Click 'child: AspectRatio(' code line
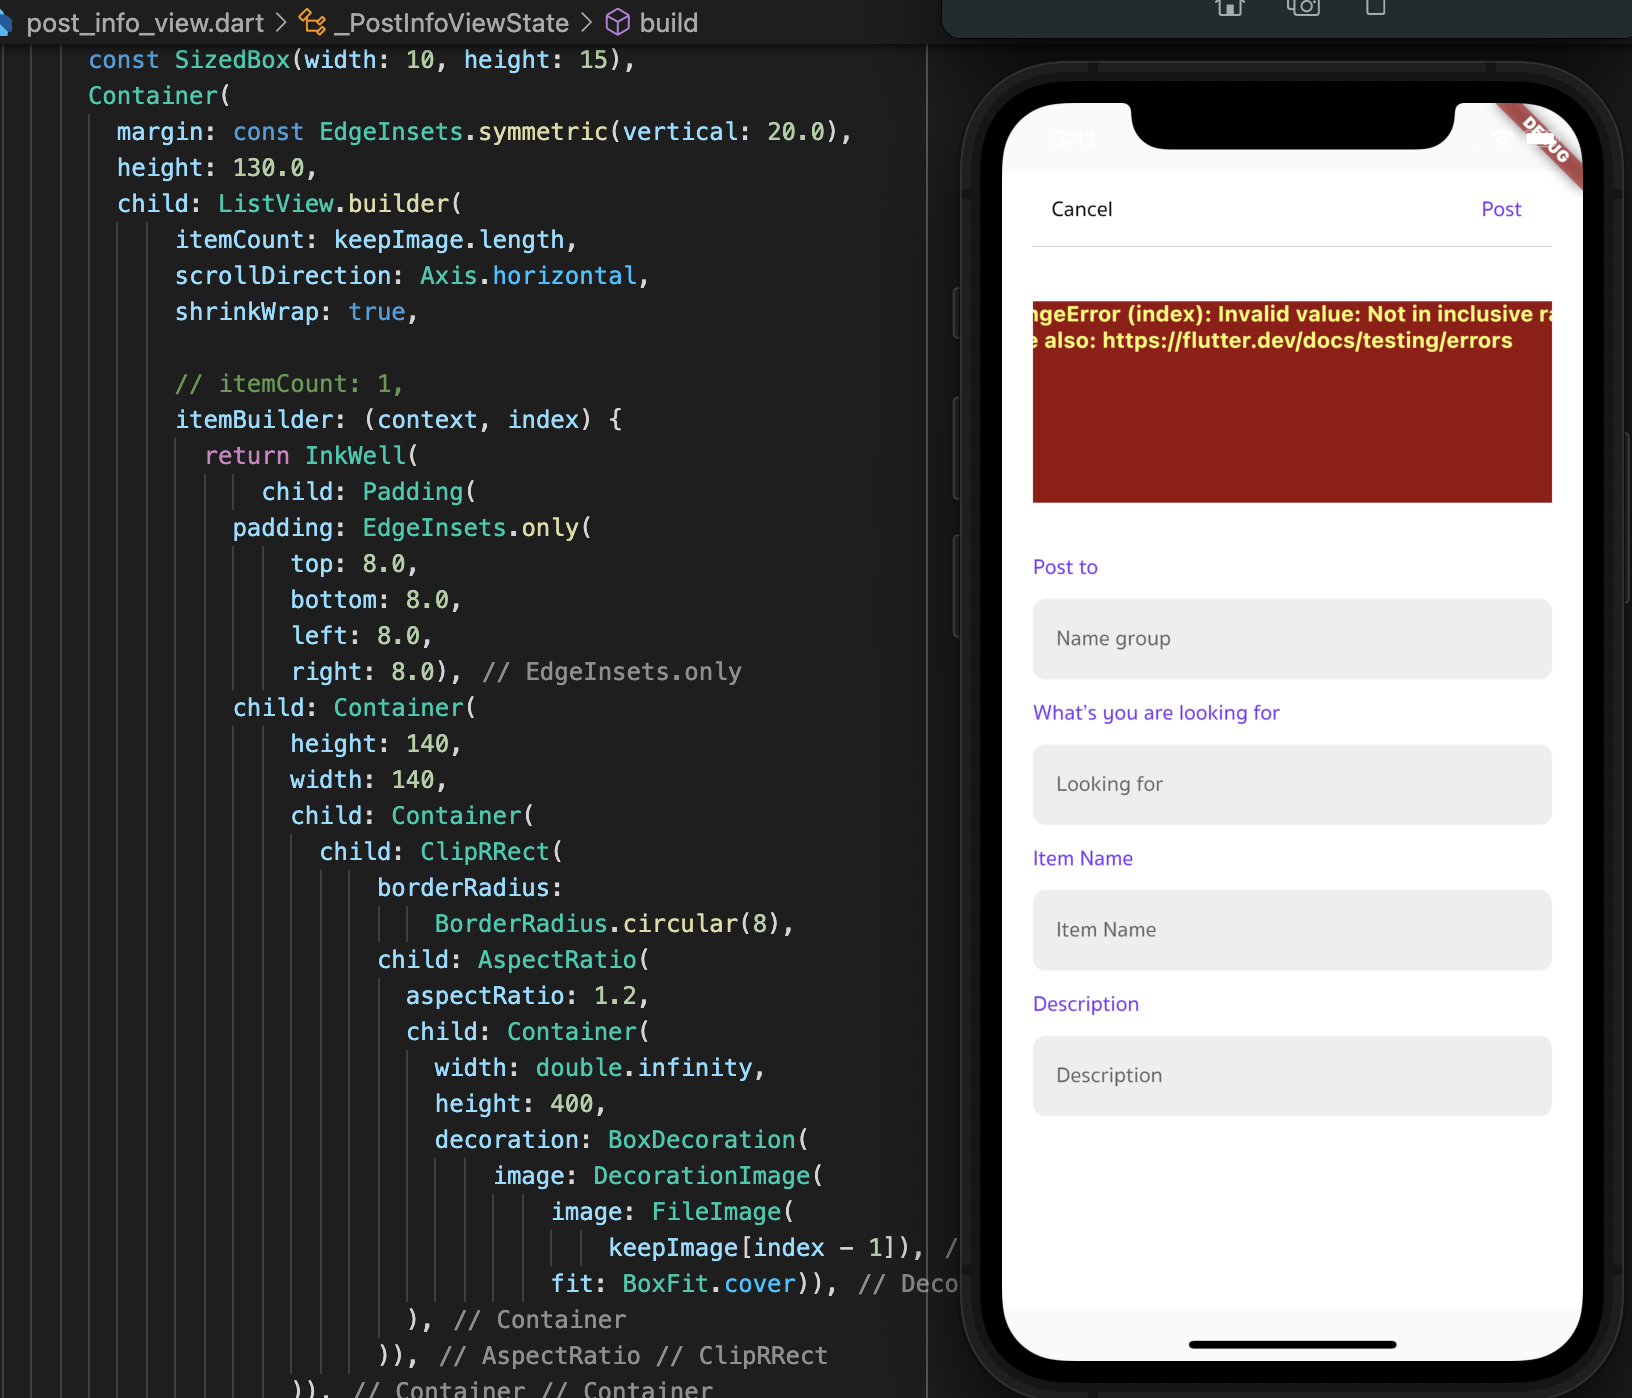 [513, 960]
